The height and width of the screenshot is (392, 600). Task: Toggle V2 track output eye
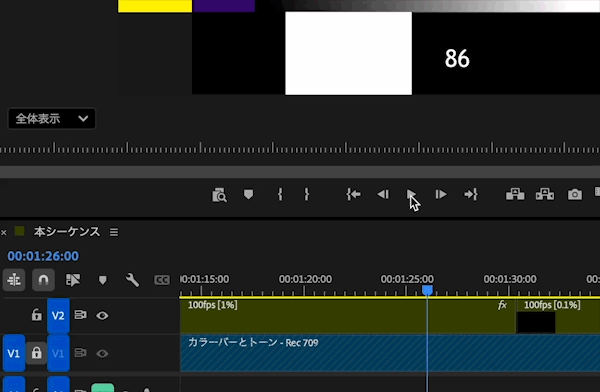(x=102, y=315)
